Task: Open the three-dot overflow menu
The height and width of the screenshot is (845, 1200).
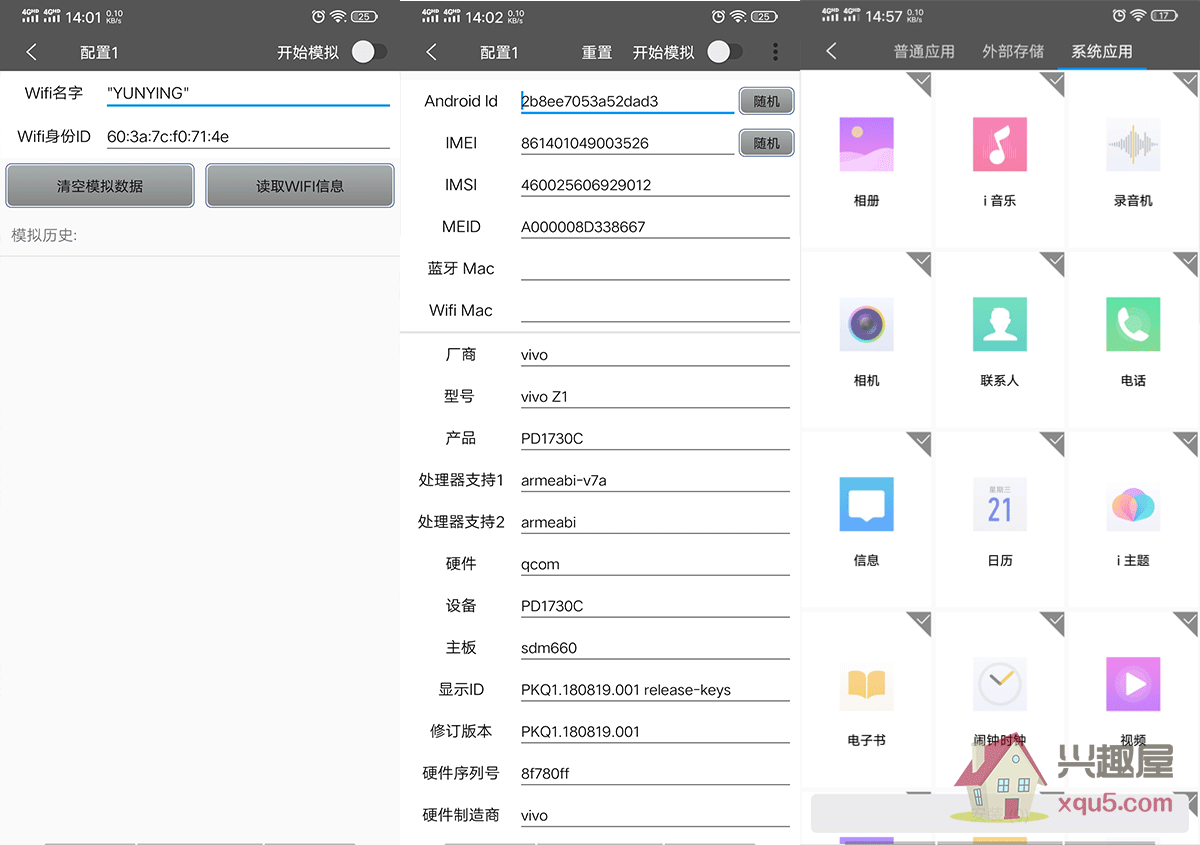Action: click(x=775, y=52)
